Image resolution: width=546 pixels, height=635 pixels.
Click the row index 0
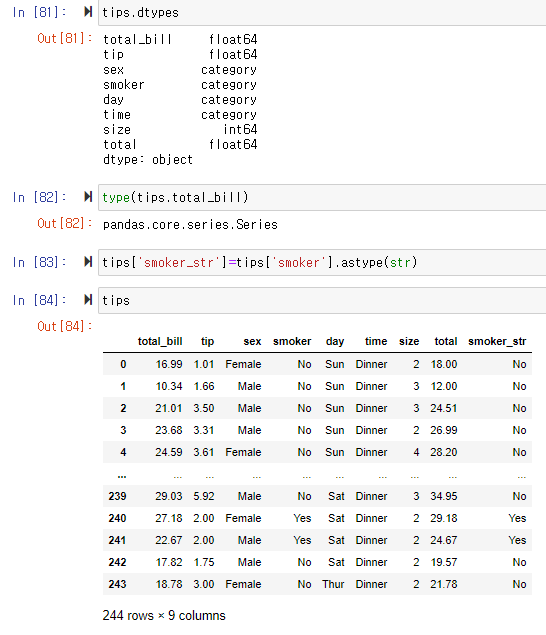coord(123,364)
